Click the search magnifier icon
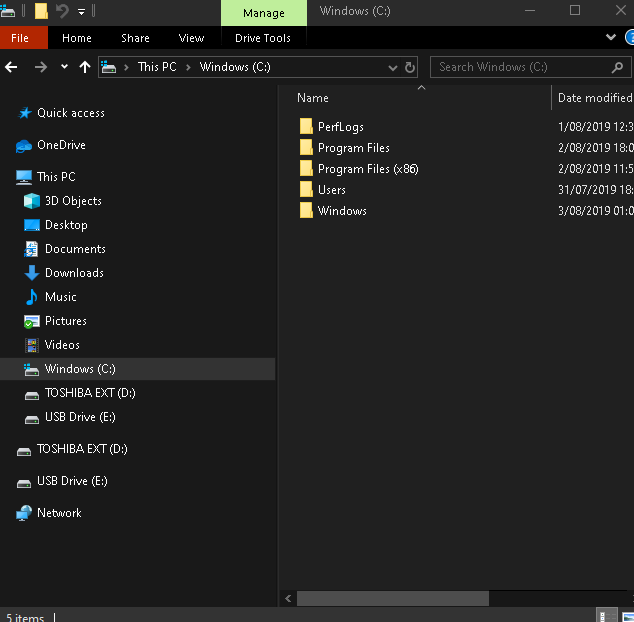The height and width of the screenshot is (622, 634). 617,67
